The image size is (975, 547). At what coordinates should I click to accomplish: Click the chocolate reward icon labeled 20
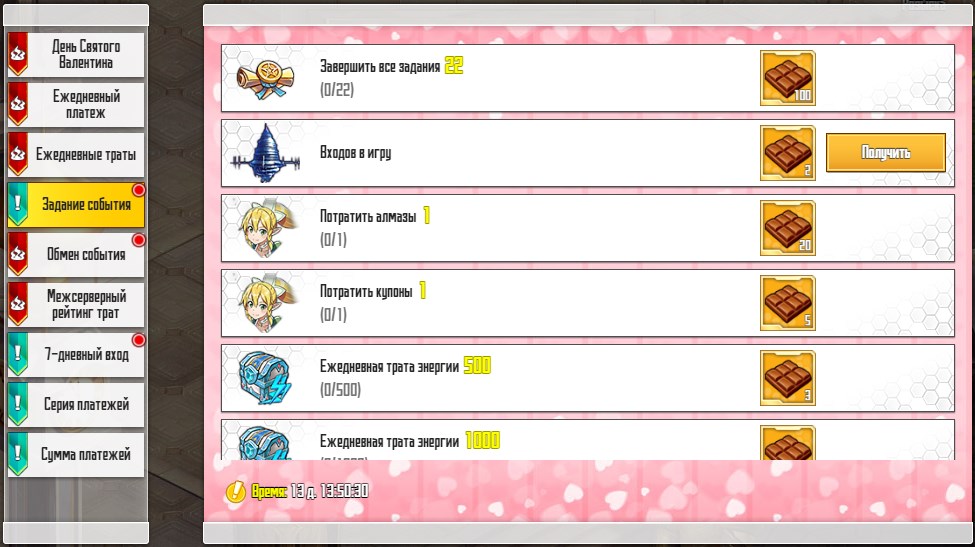(x=787, y=228)
